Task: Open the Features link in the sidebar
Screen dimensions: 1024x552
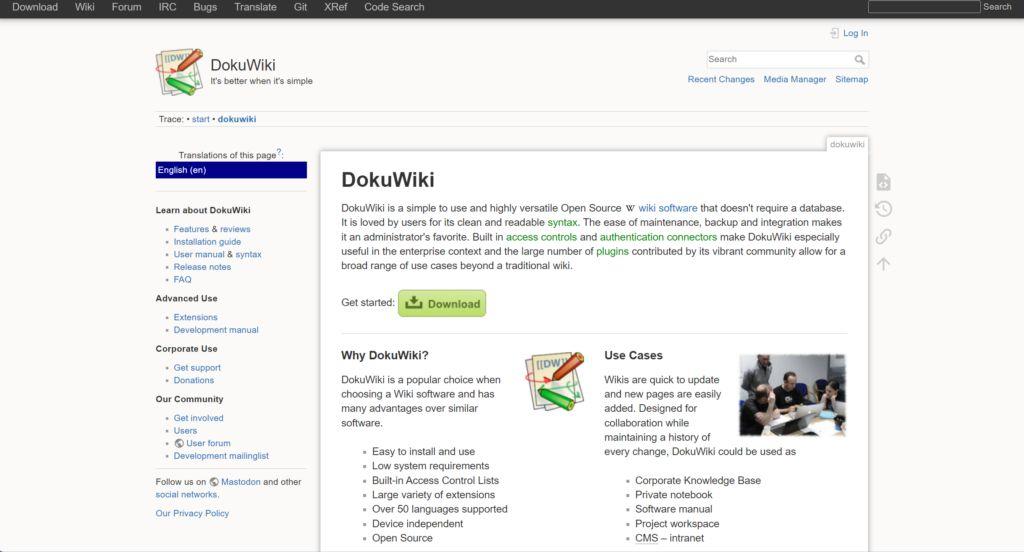Action: click(x=191, y=229)
